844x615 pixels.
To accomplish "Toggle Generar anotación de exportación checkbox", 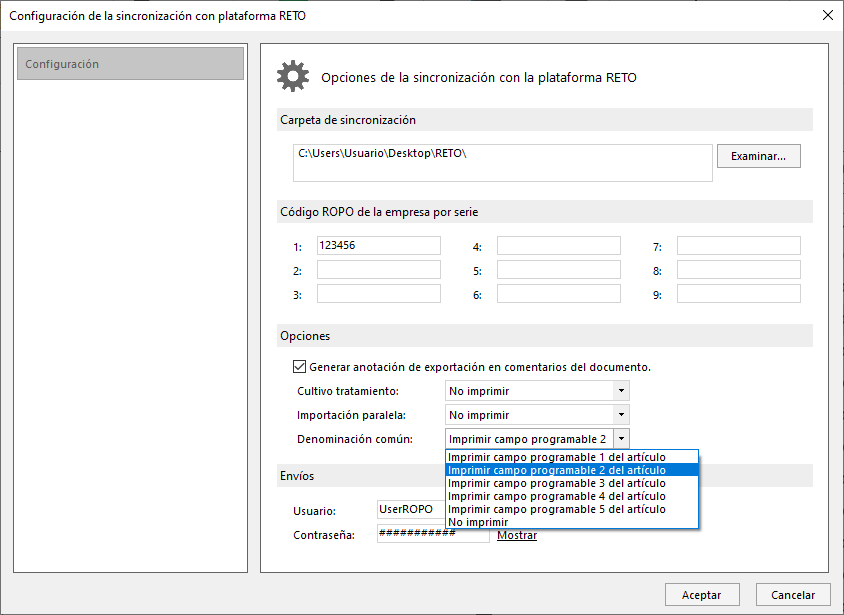I will pos(299,367).
